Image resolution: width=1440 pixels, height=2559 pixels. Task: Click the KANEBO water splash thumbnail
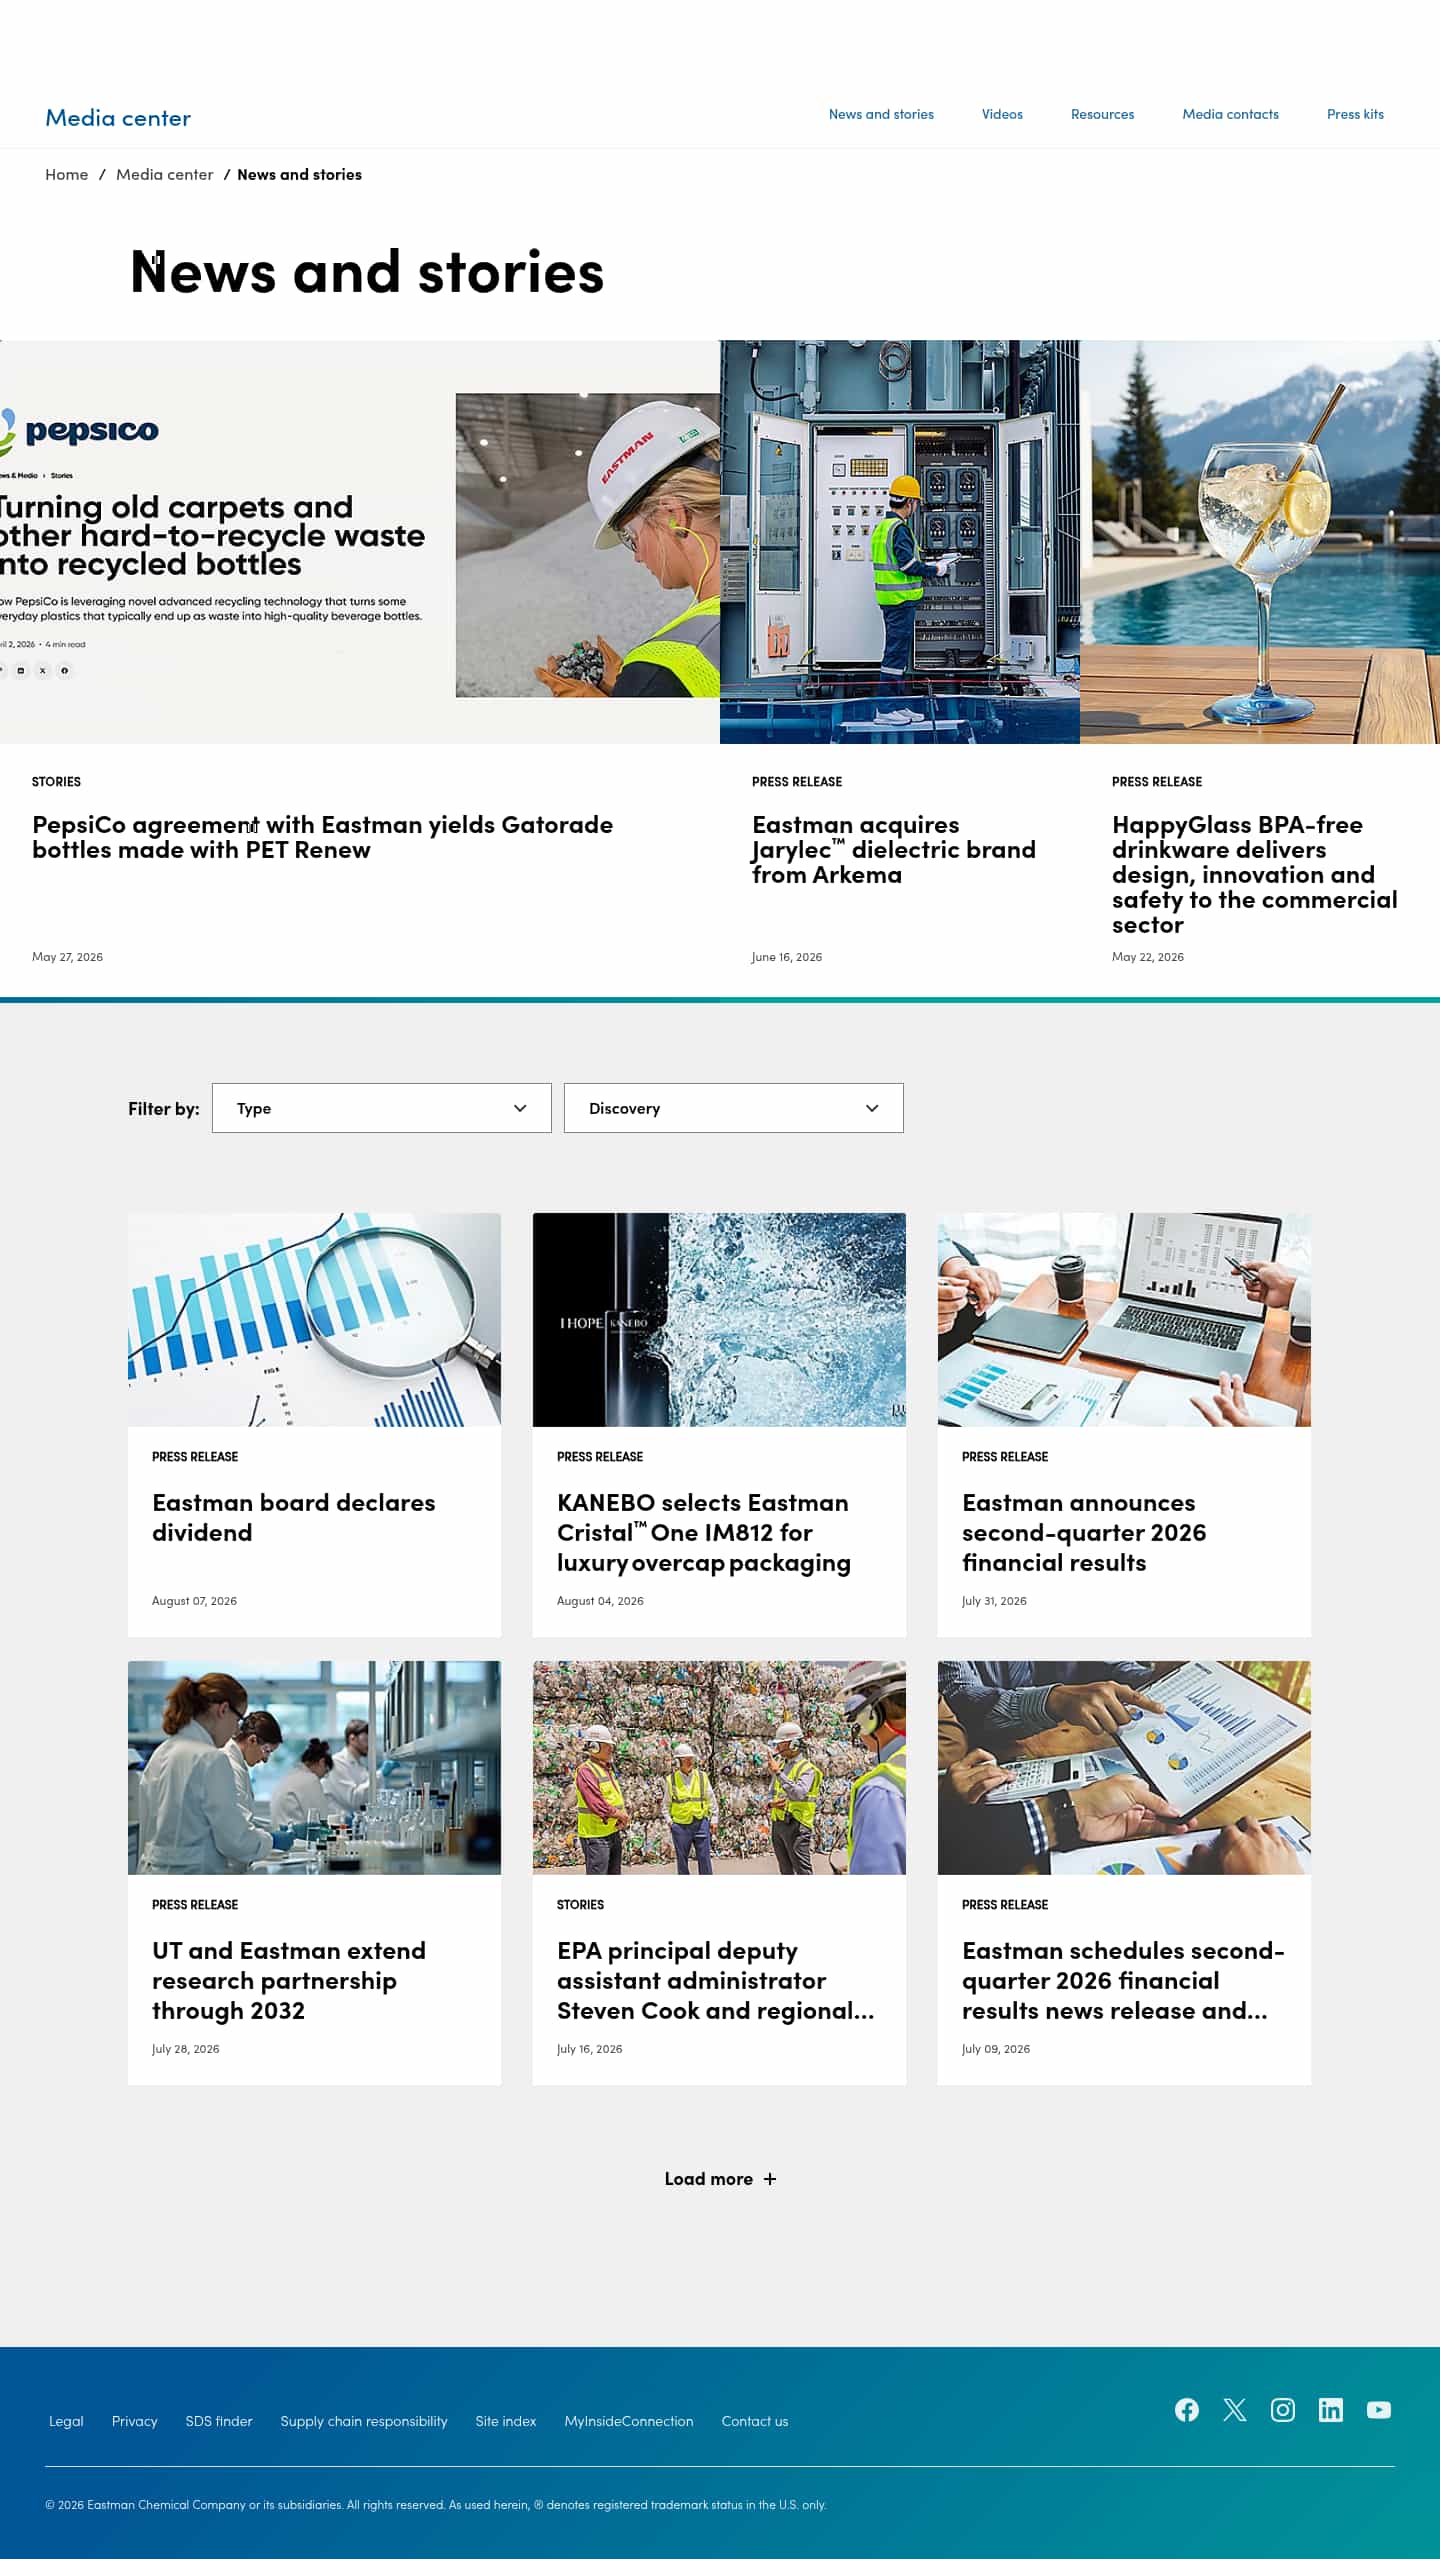click(x=719, y=1320)
